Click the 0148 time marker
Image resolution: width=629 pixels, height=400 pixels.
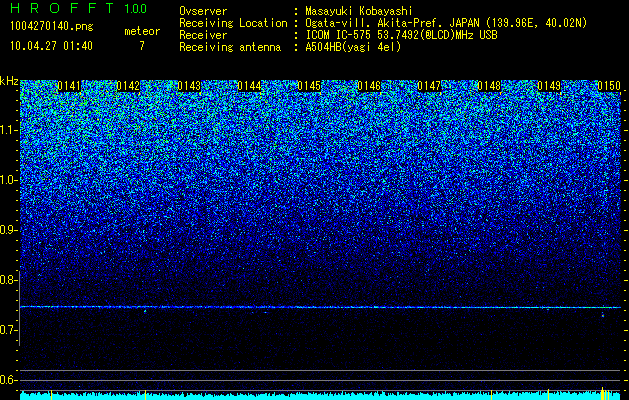click(x=489, y=86)
